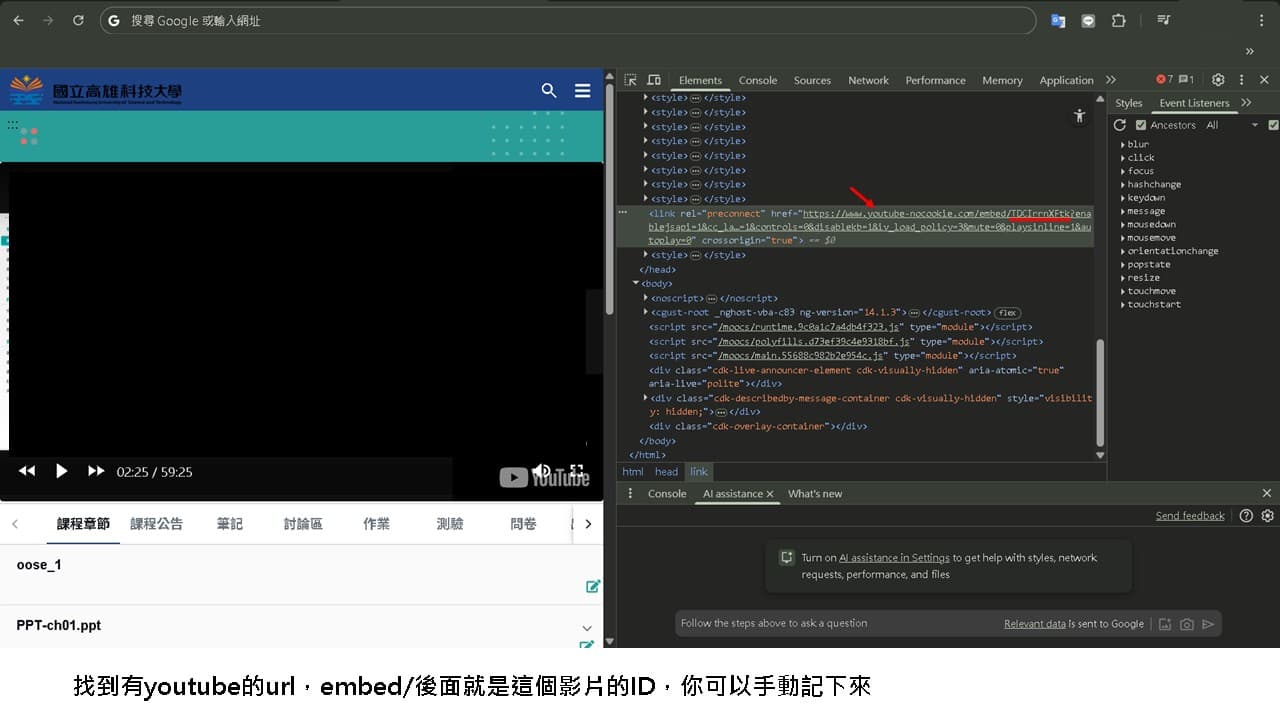Play the video

point(61,471)
